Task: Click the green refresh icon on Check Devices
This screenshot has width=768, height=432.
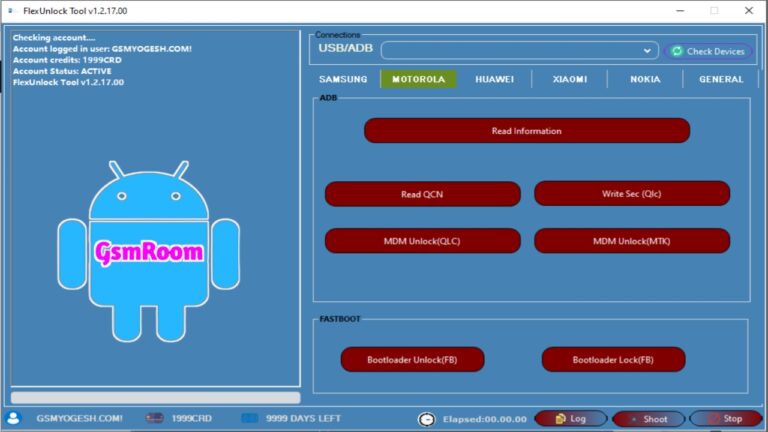Action: pos(677,51)
